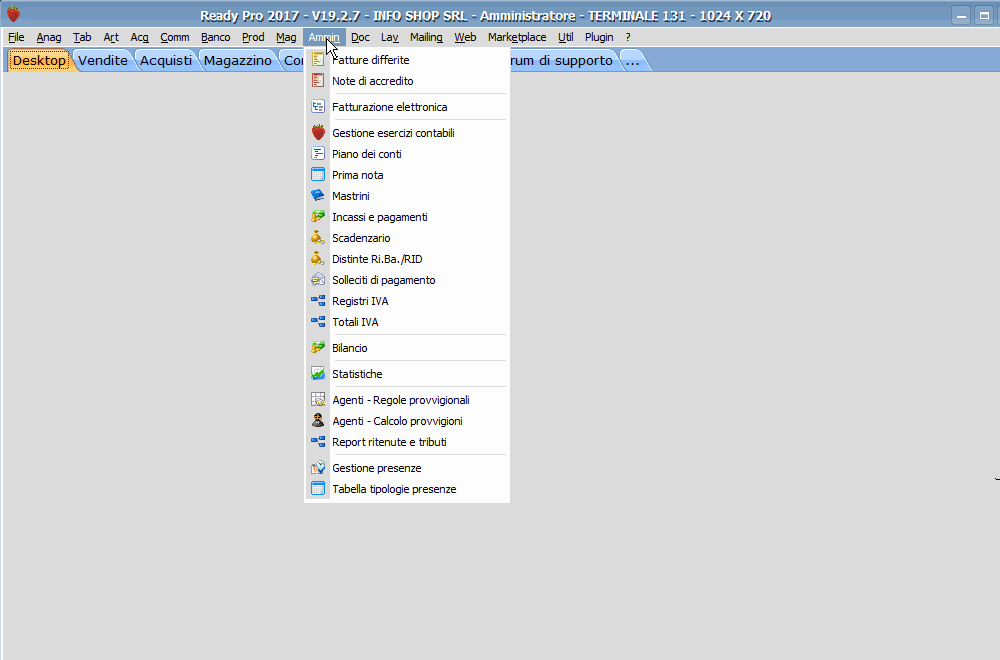Open the Plugin menu
The height and width of the screenshot is (660, 1000).
tap(599, 37)
